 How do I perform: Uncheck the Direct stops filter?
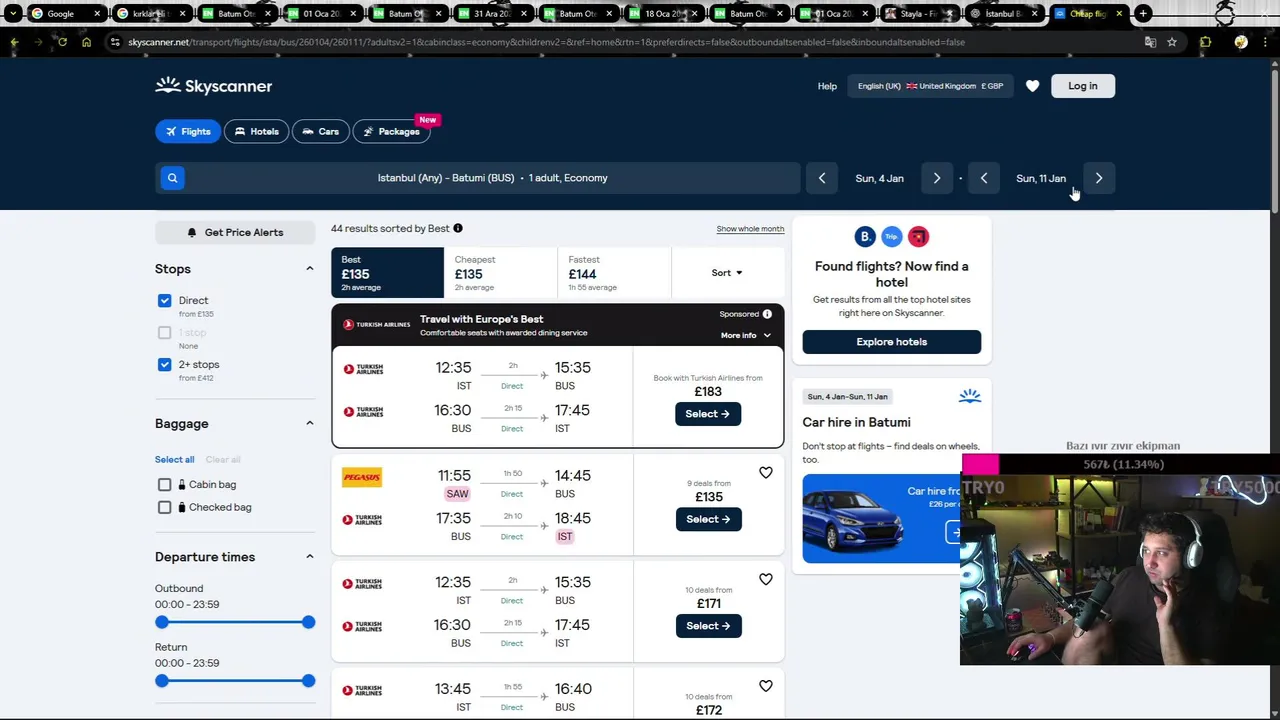point(164,300)
